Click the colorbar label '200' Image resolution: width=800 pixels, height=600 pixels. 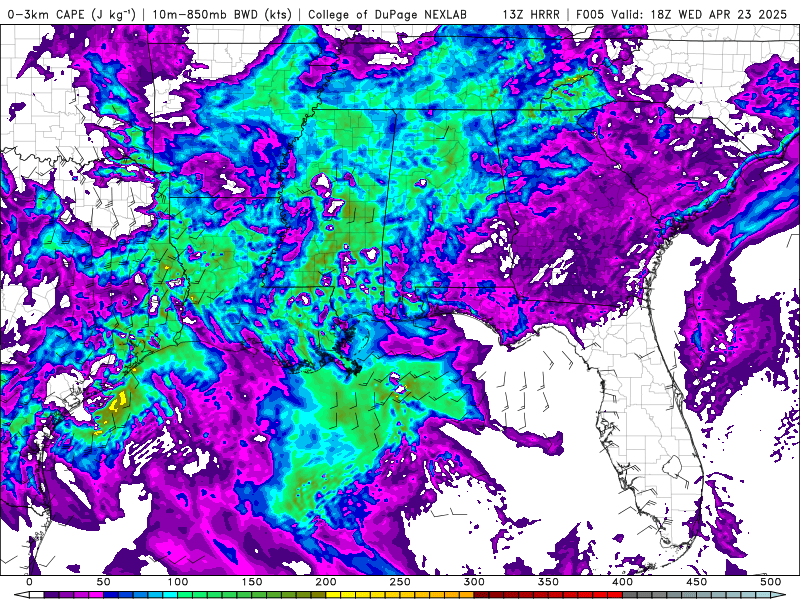(326, 582)
